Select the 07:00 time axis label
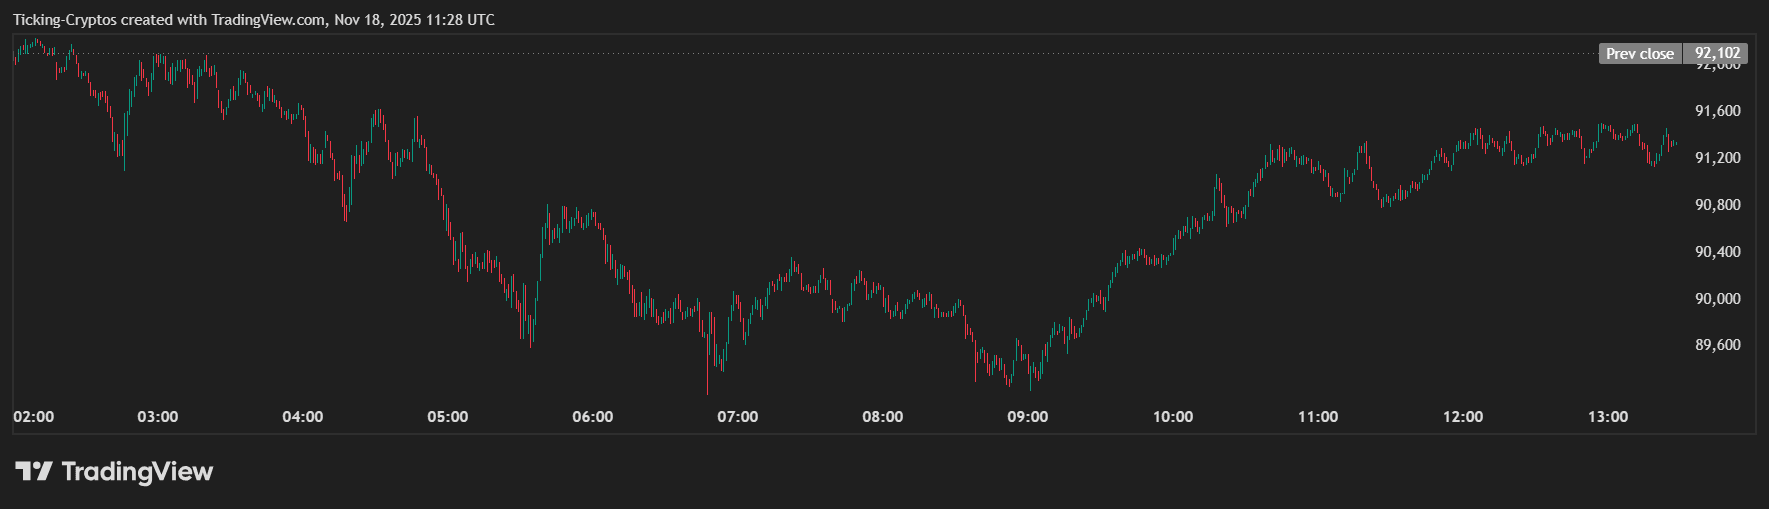Image resolution: width=1769 pixels, height=509 pixels. [738, 417]
